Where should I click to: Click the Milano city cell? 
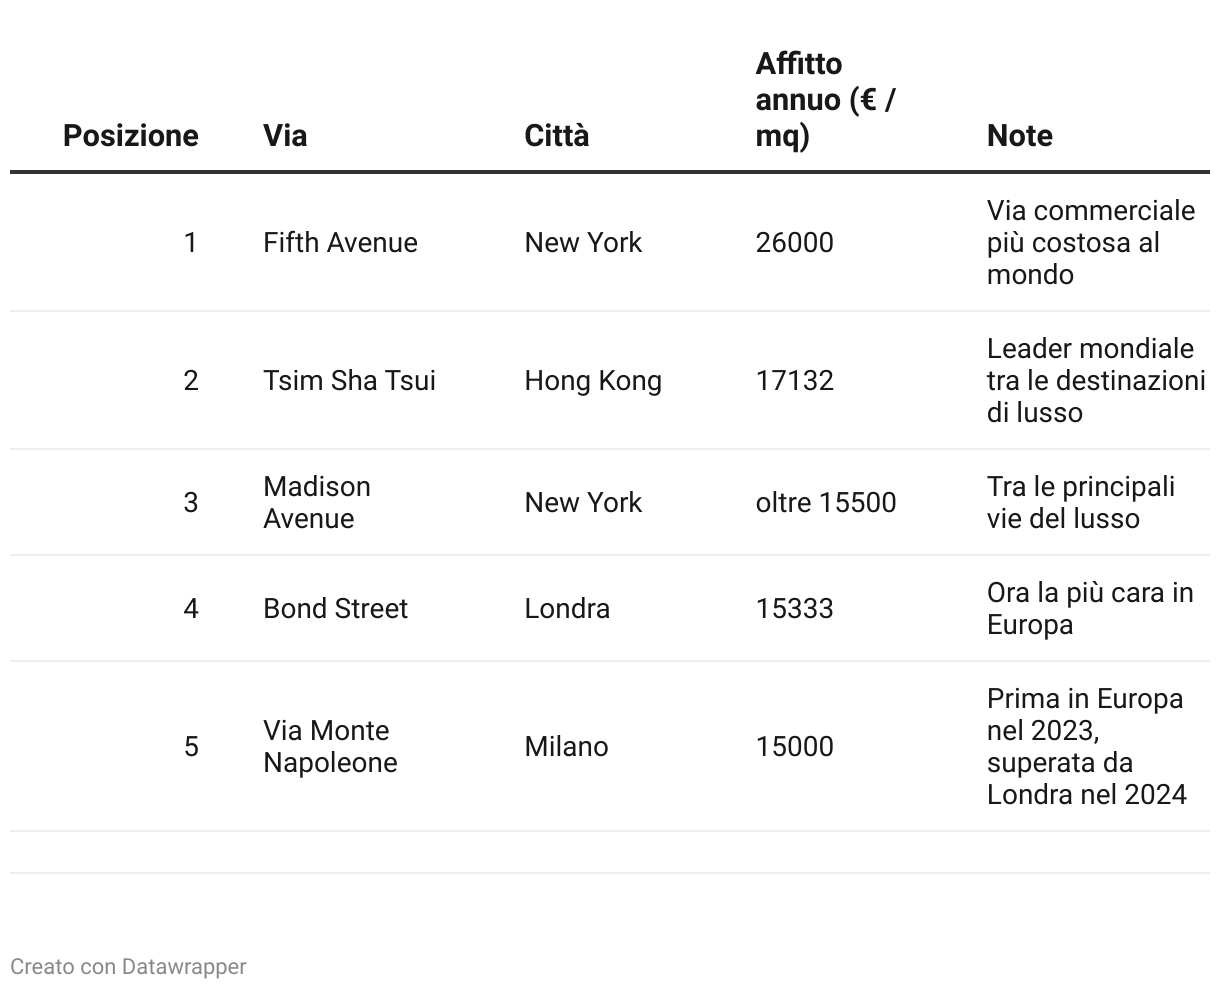[x=566, y=746]
